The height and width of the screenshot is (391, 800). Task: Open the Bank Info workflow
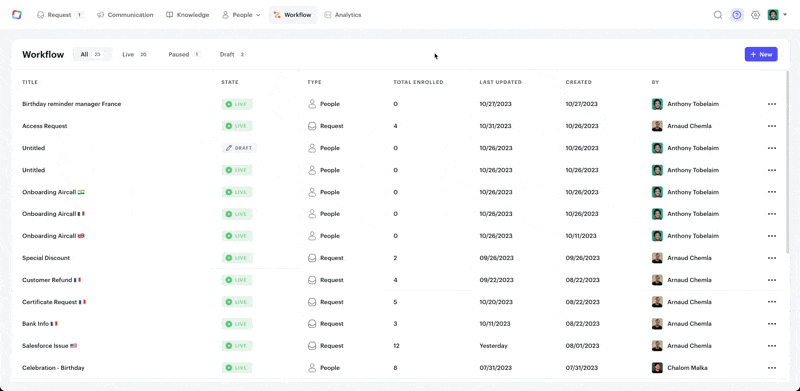[x=40, y=324]
